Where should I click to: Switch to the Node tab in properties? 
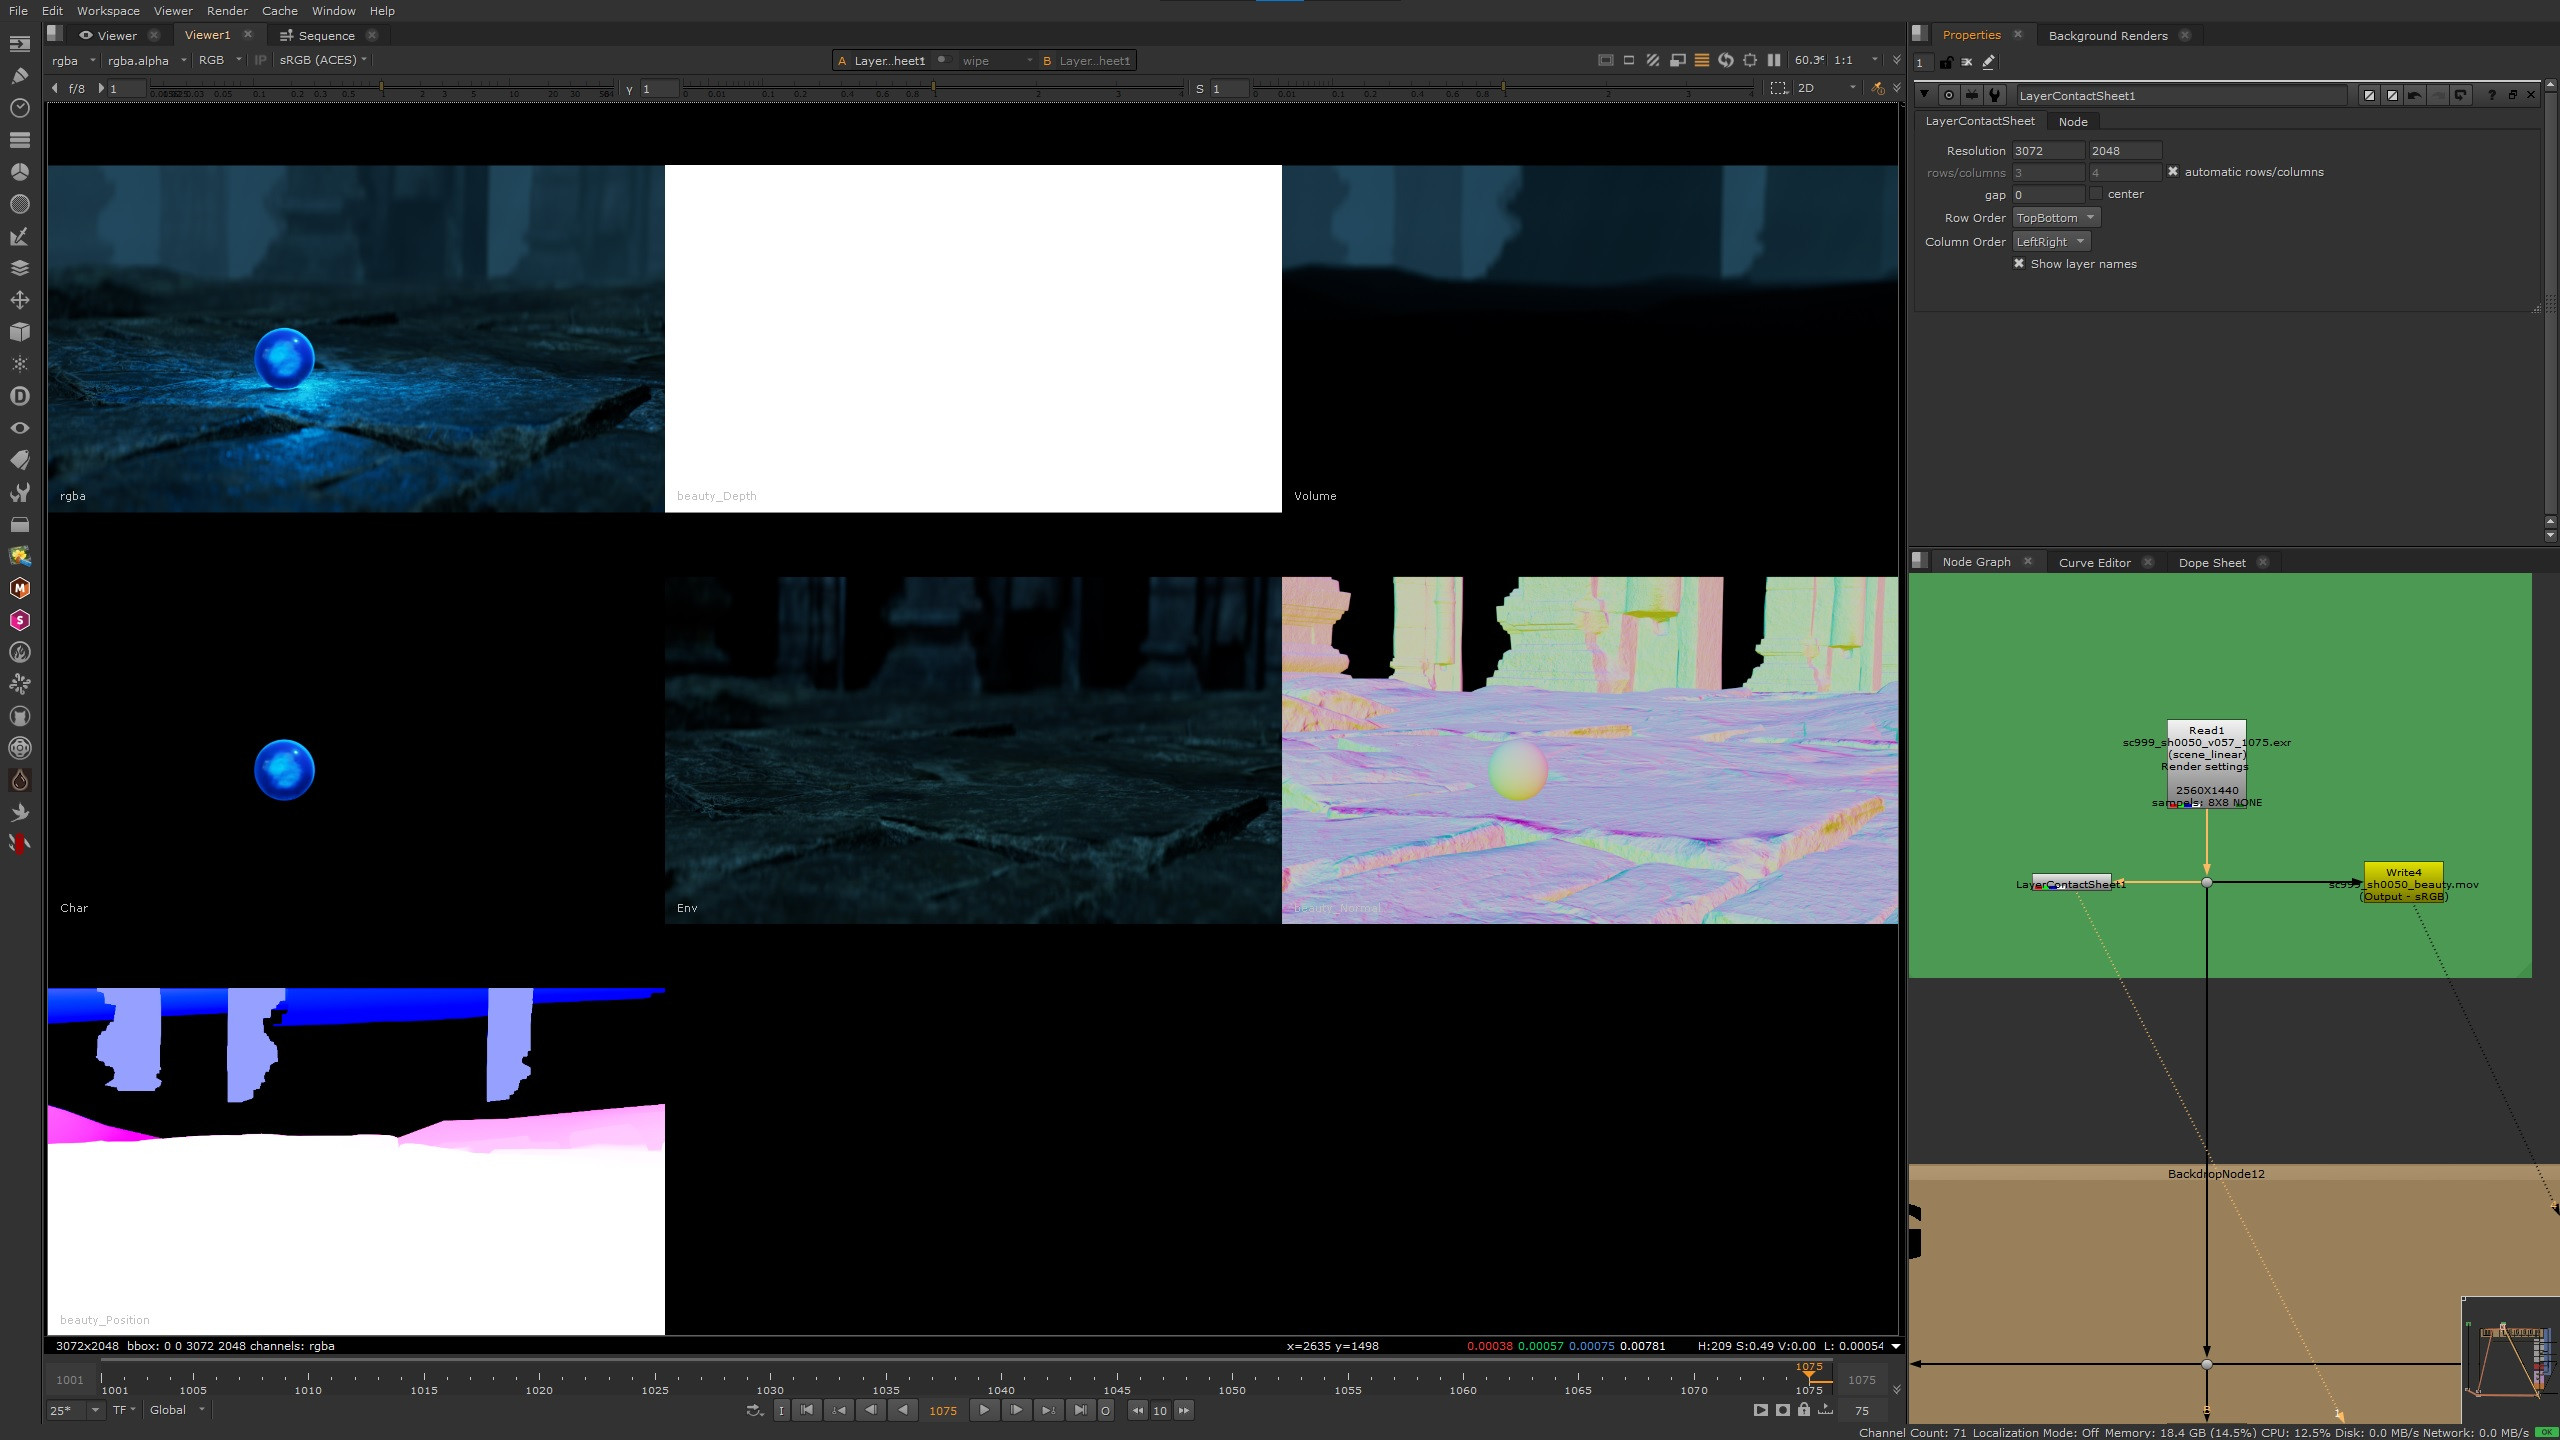(x=2072, y=121)
